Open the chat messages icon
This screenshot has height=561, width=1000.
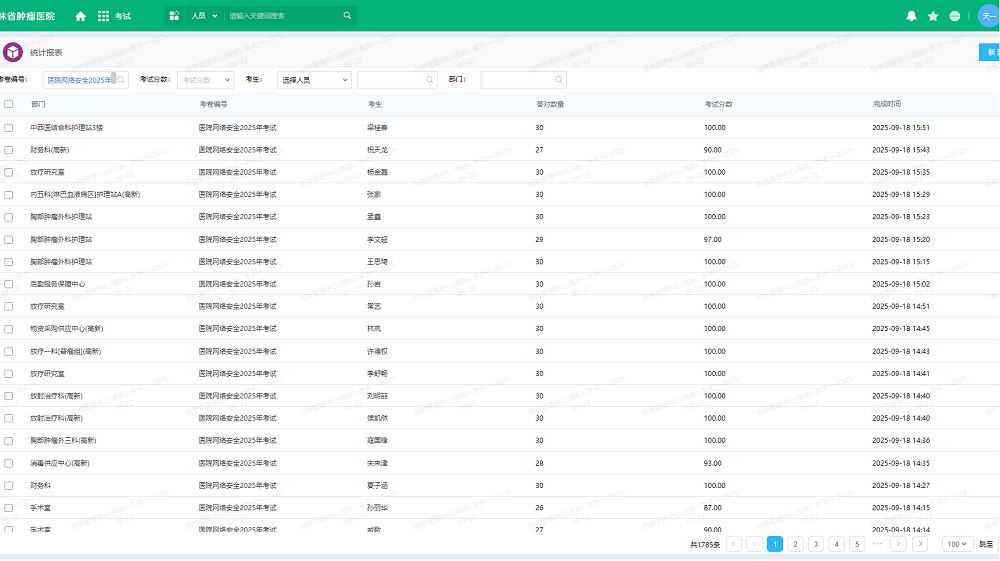point(955,16)
